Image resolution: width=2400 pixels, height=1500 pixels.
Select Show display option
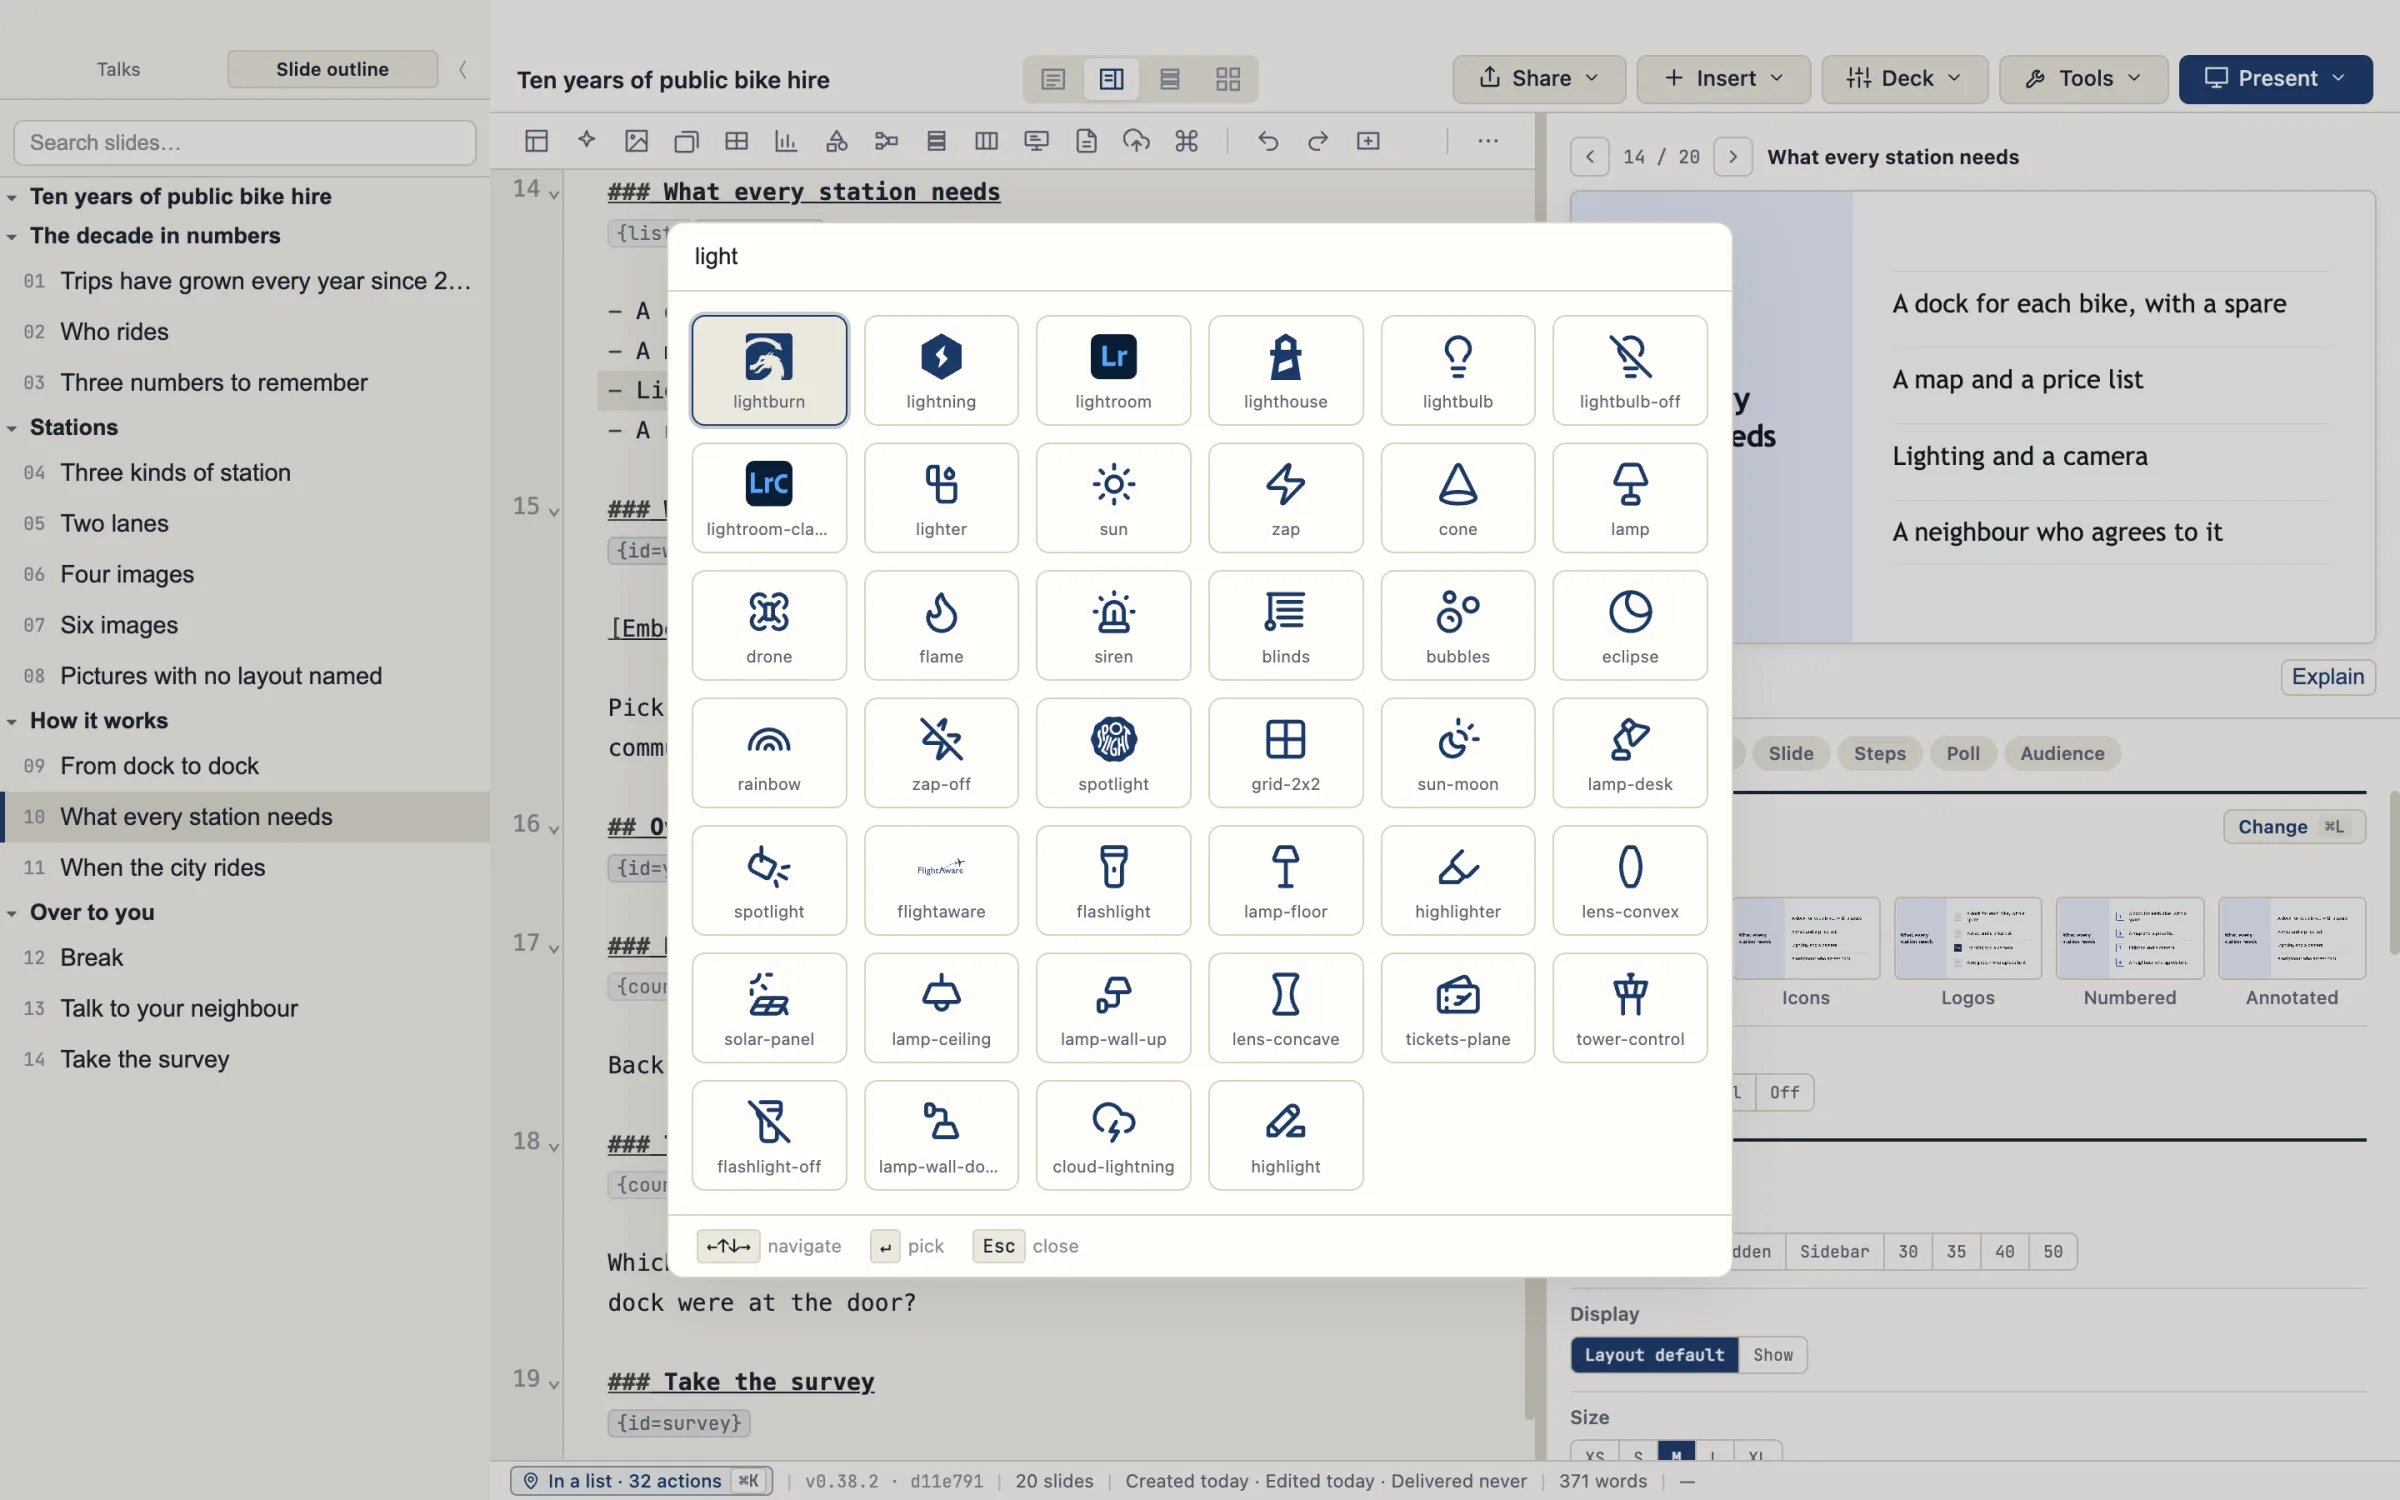(x=1773, y=1355)
